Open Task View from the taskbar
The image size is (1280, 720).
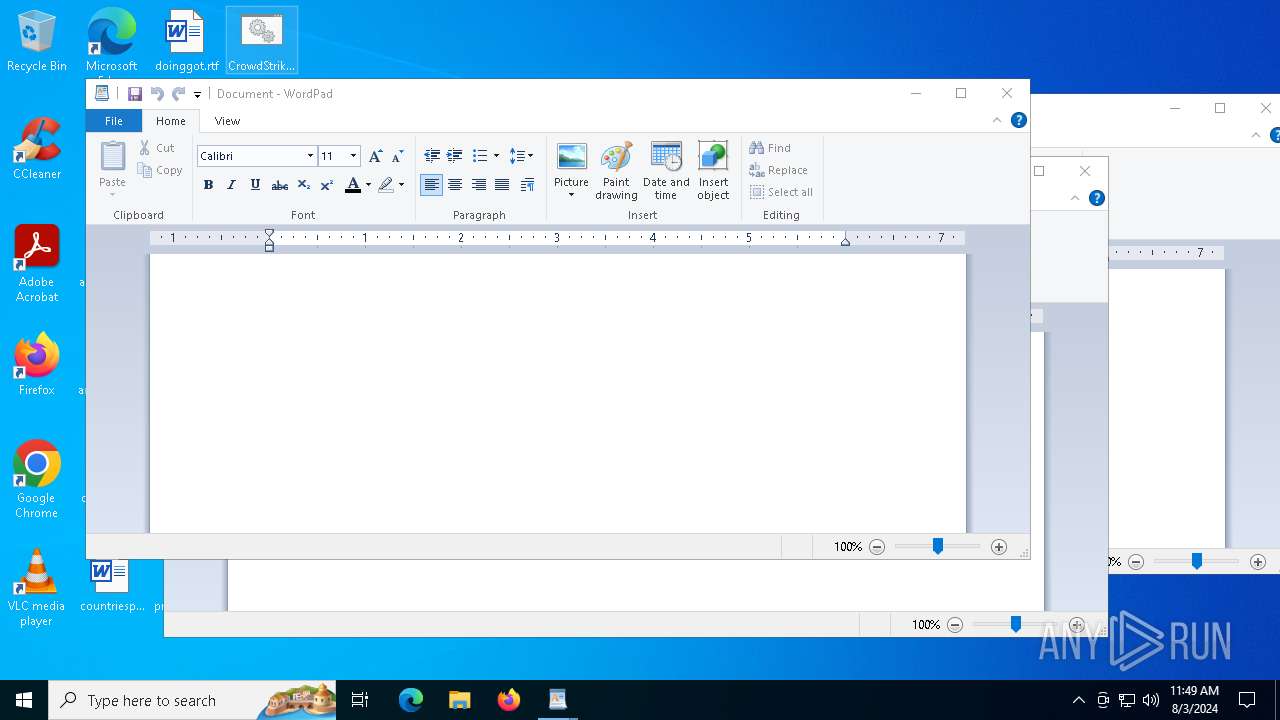point(361,700)
